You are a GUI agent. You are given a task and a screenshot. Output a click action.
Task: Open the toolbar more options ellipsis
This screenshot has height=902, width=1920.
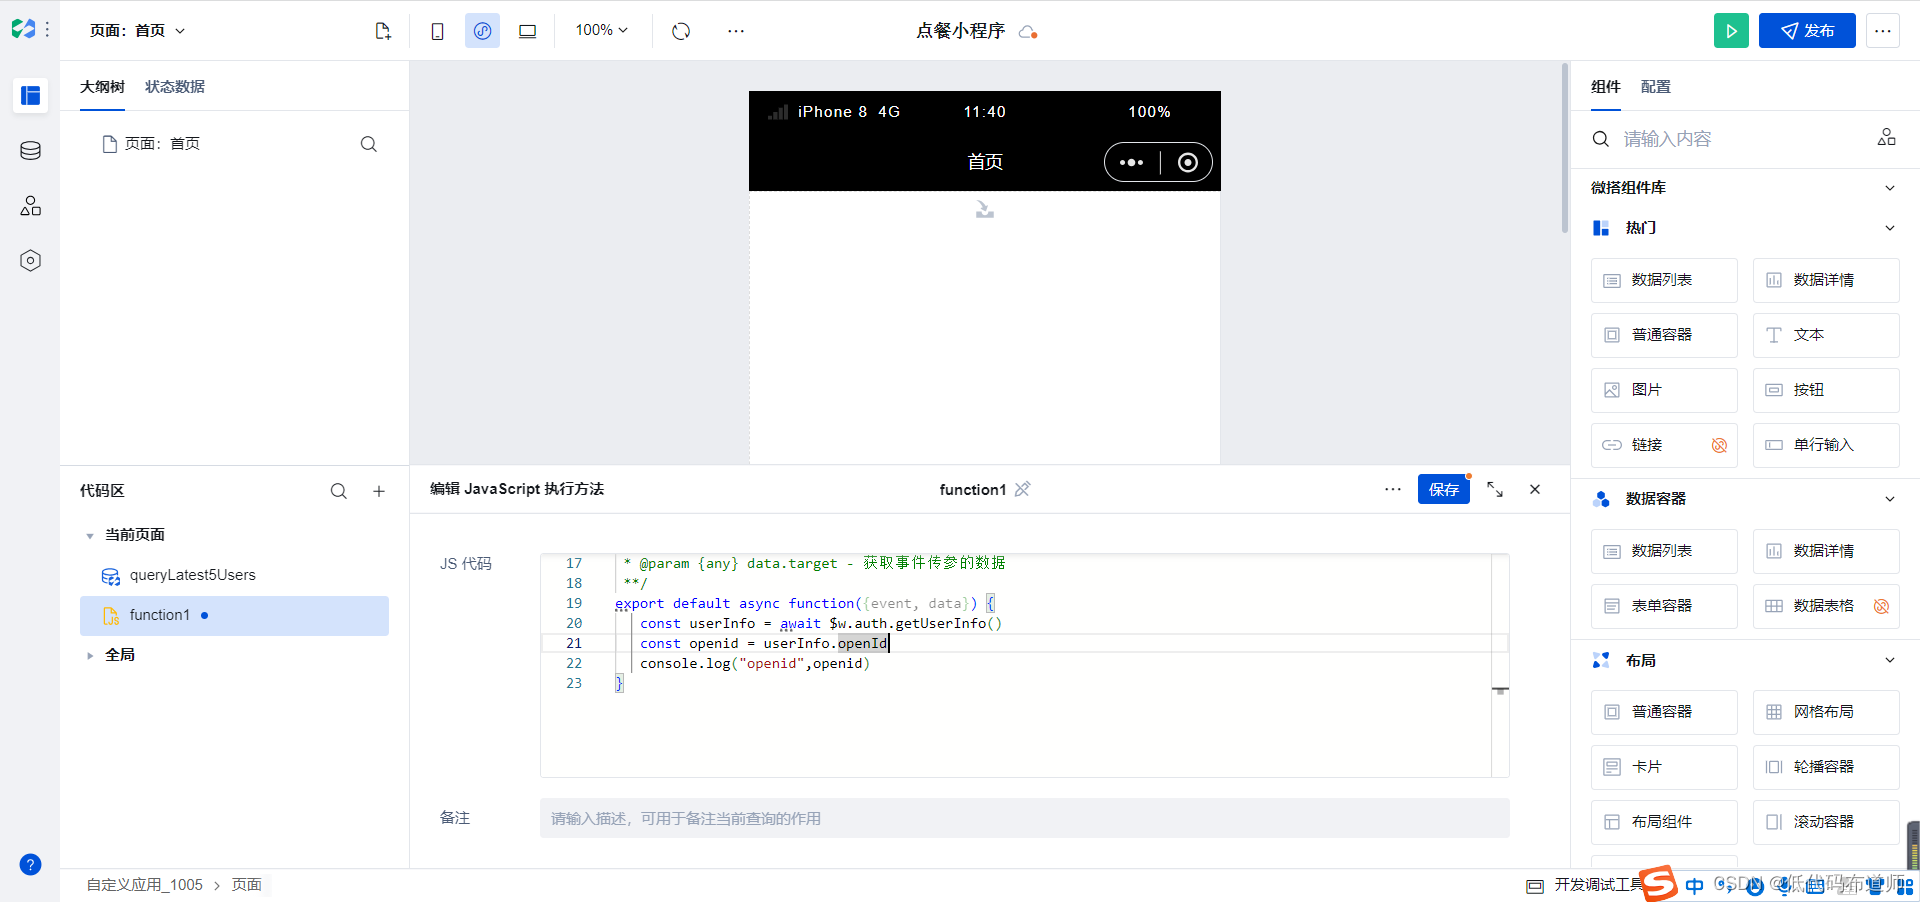click(x=736, y=31)
